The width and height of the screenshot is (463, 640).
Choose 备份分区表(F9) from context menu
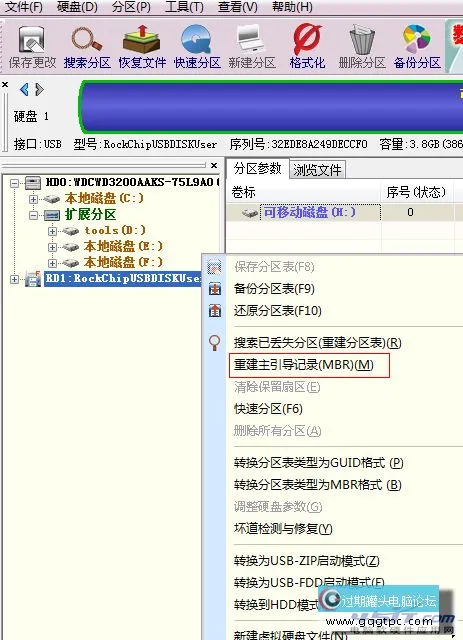(x=274, y=289)
